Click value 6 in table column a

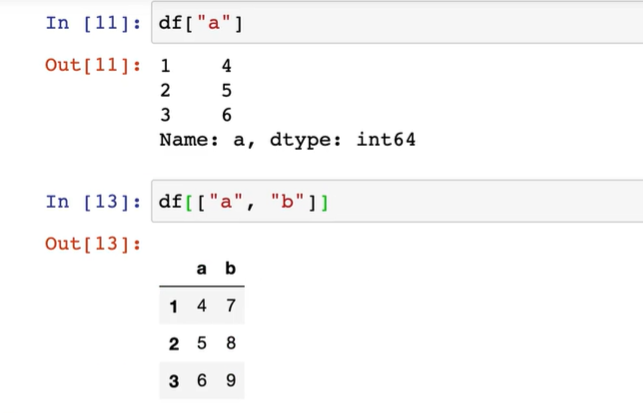(201, 380)
